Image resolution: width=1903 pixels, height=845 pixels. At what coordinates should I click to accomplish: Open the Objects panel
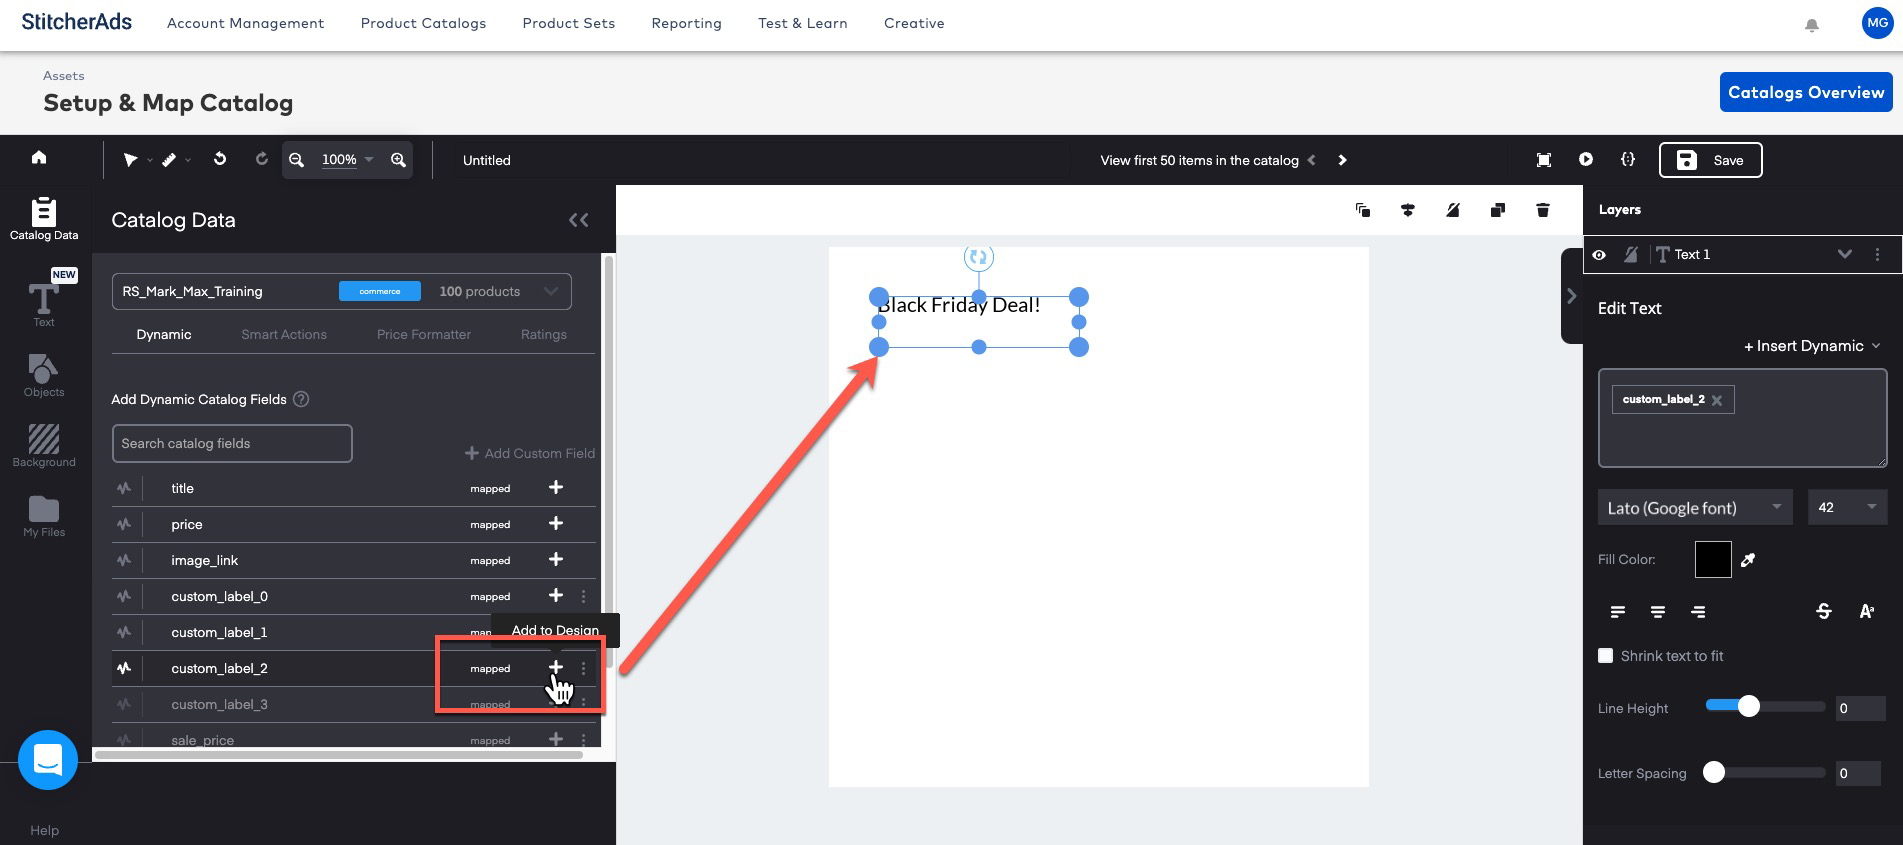tap(44, 375)
